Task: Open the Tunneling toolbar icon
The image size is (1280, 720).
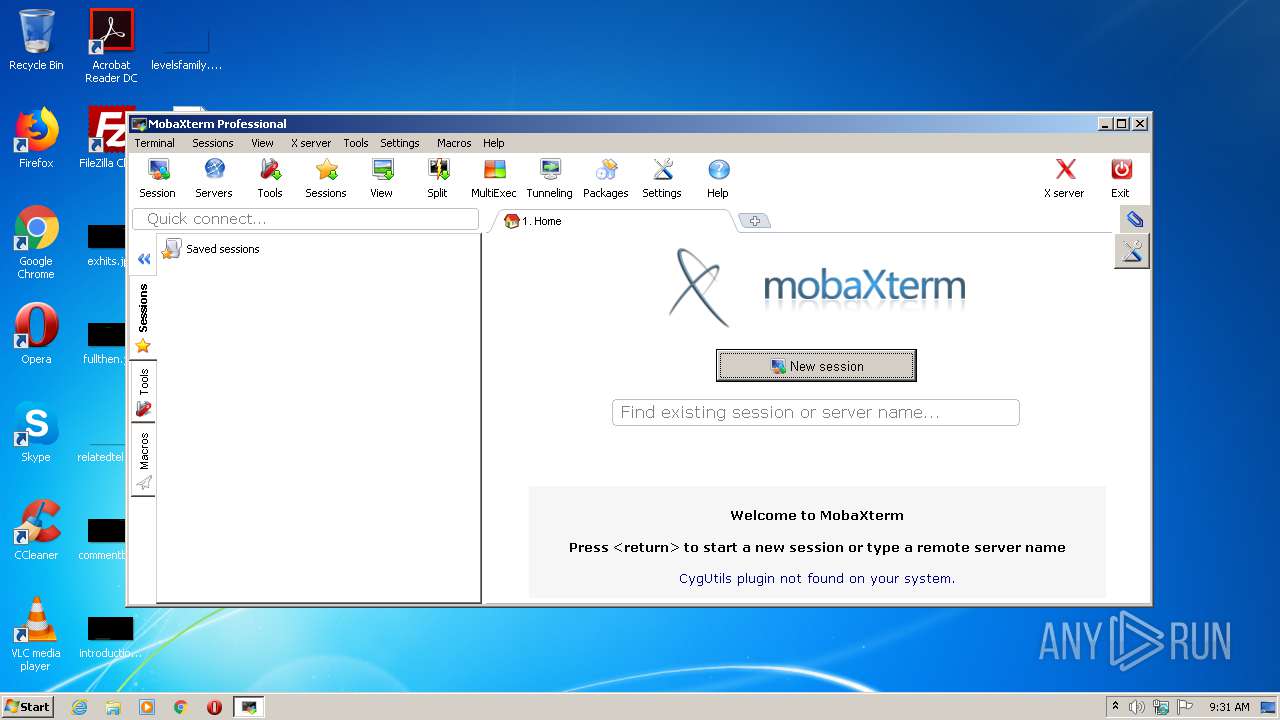Action: click(x=550, y=179)
